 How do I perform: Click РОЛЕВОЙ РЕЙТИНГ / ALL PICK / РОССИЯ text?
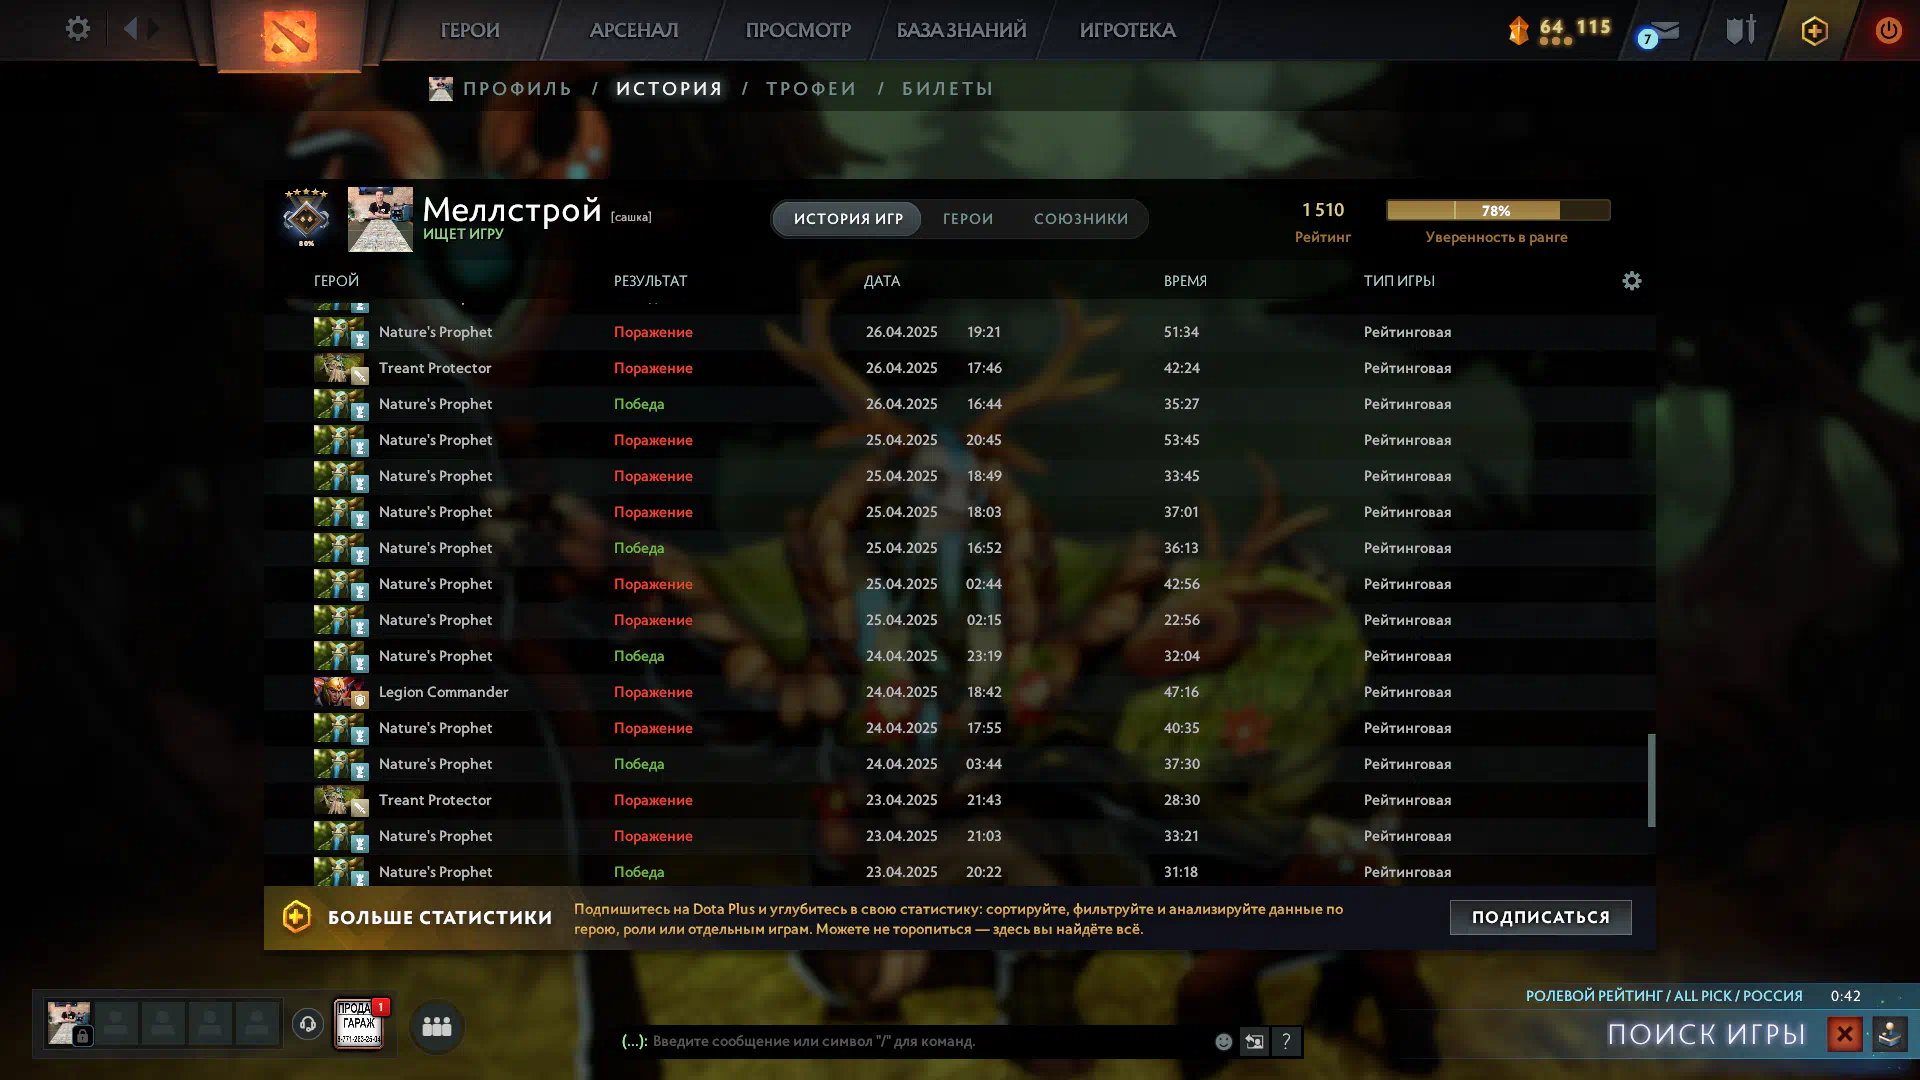(x=1664, y=996)
